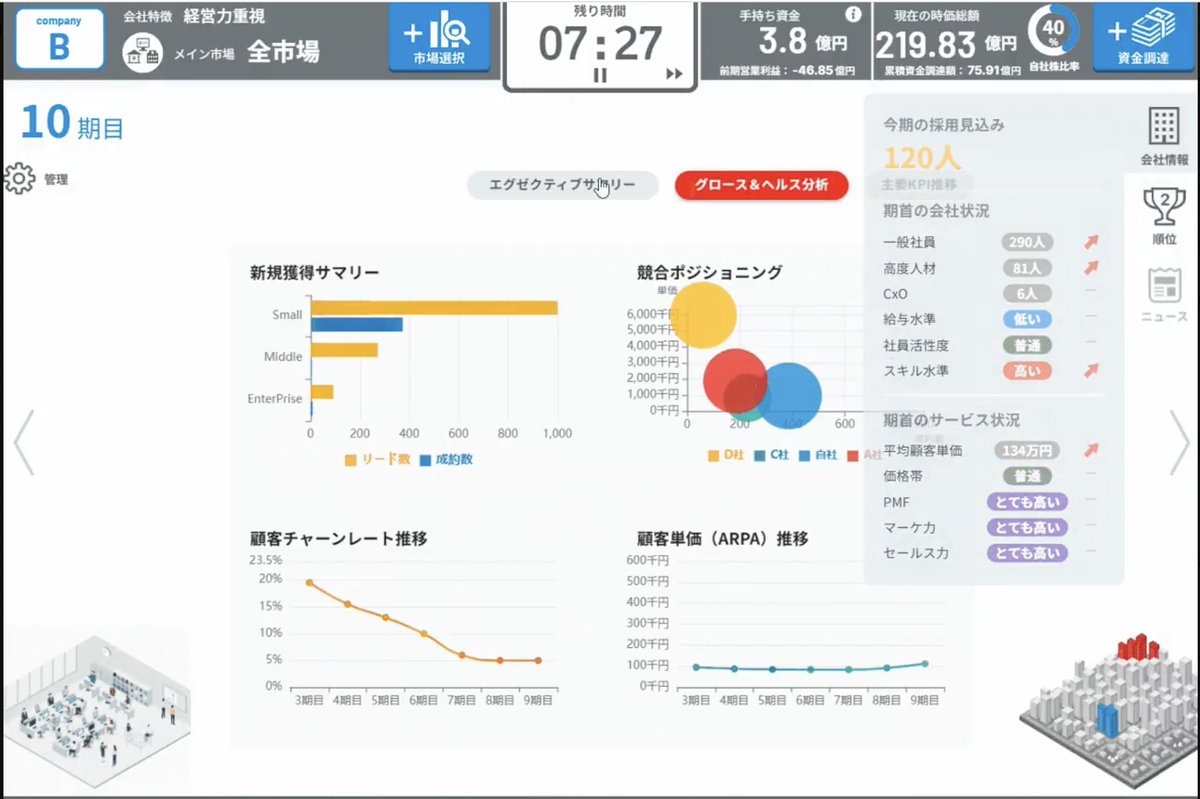1200x799 pixels.
Task: Click the blue 自社 bubble
Action: pyautogui.click(x=788, y=396)
